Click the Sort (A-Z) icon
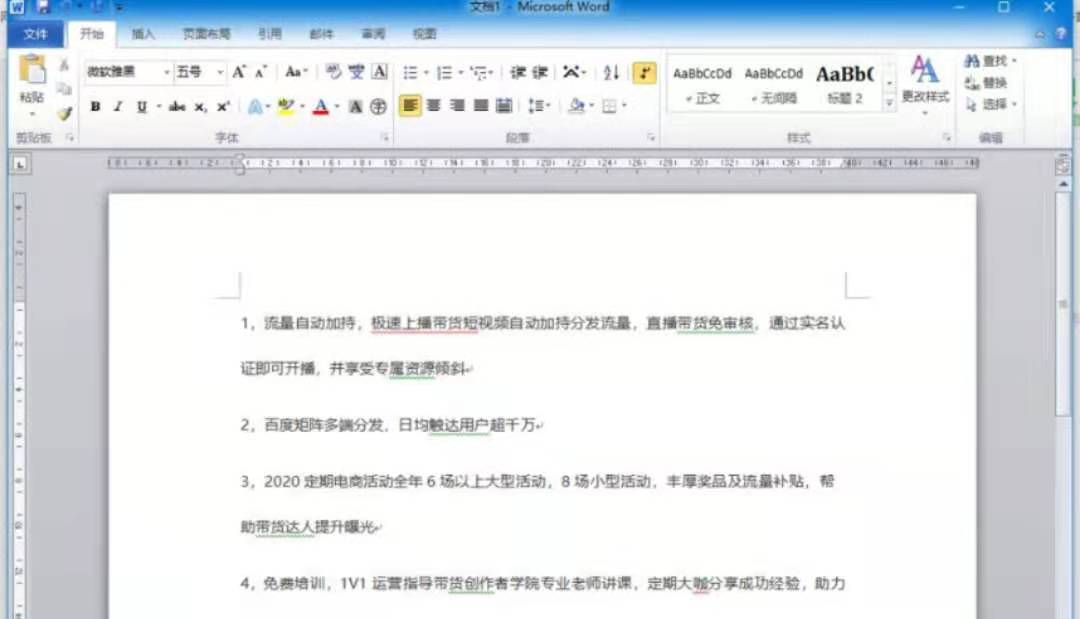1080x619 pixels. [x=611, y=73]
